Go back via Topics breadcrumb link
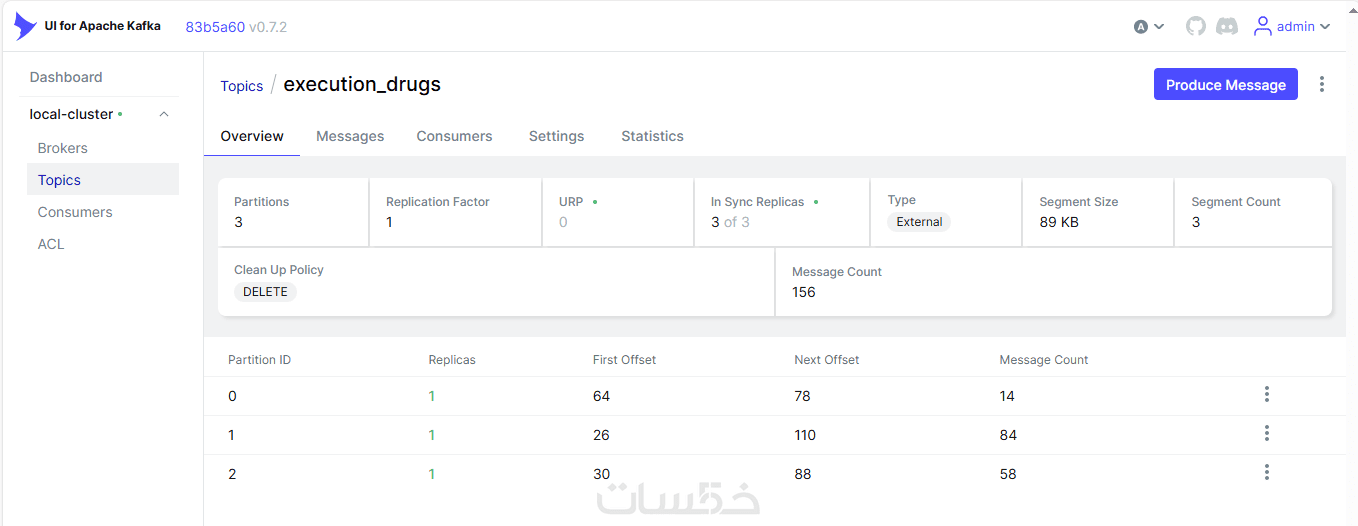Screen dimensions: 1358x526 click(x=242, y=86)
